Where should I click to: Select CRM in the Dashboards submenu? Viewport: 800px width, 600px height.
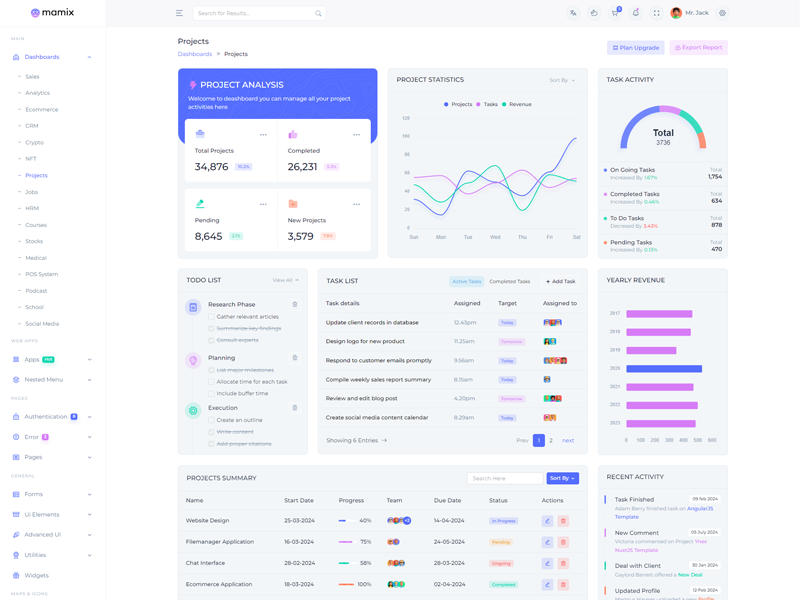(32, 126)
